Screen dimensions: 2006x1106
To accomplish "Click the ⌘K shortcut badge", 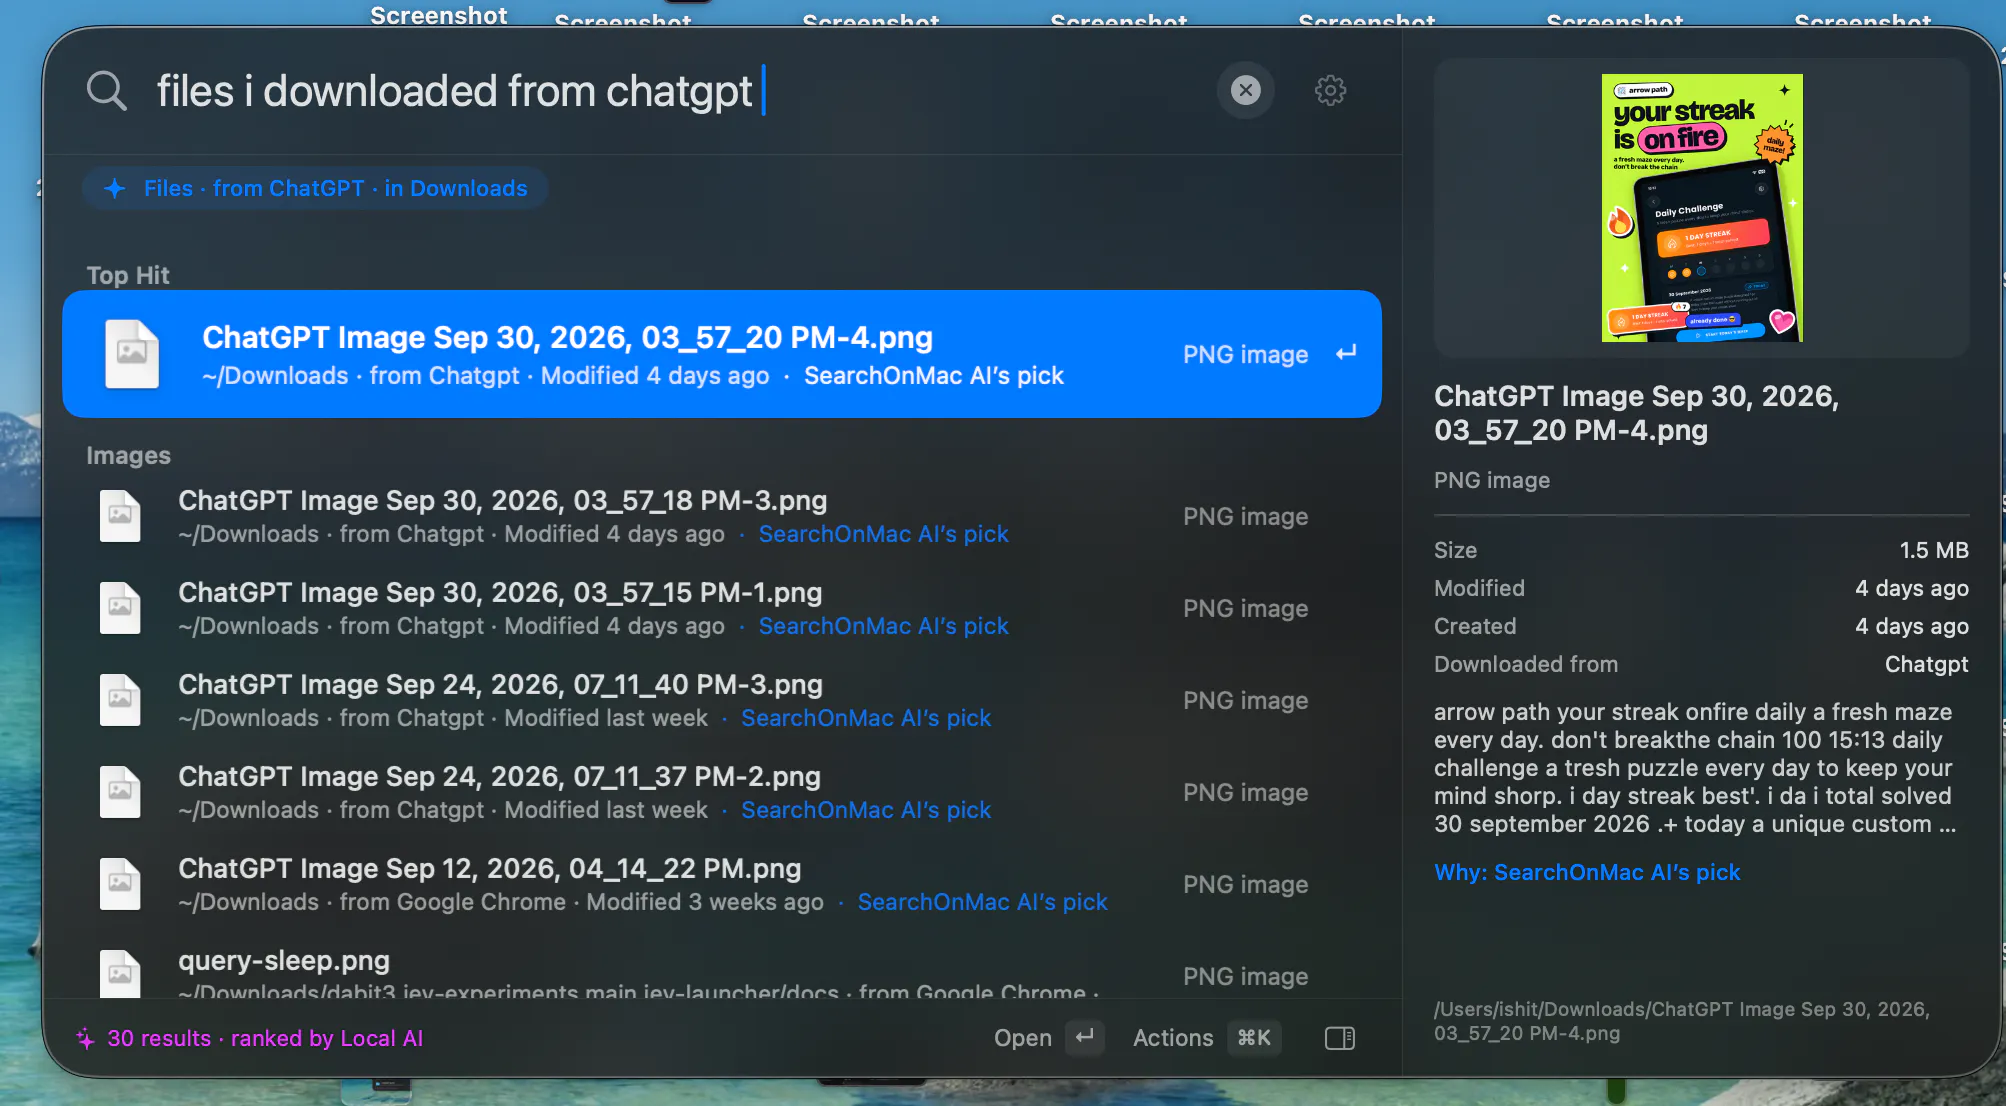I will click(x=1254, y=1037).
